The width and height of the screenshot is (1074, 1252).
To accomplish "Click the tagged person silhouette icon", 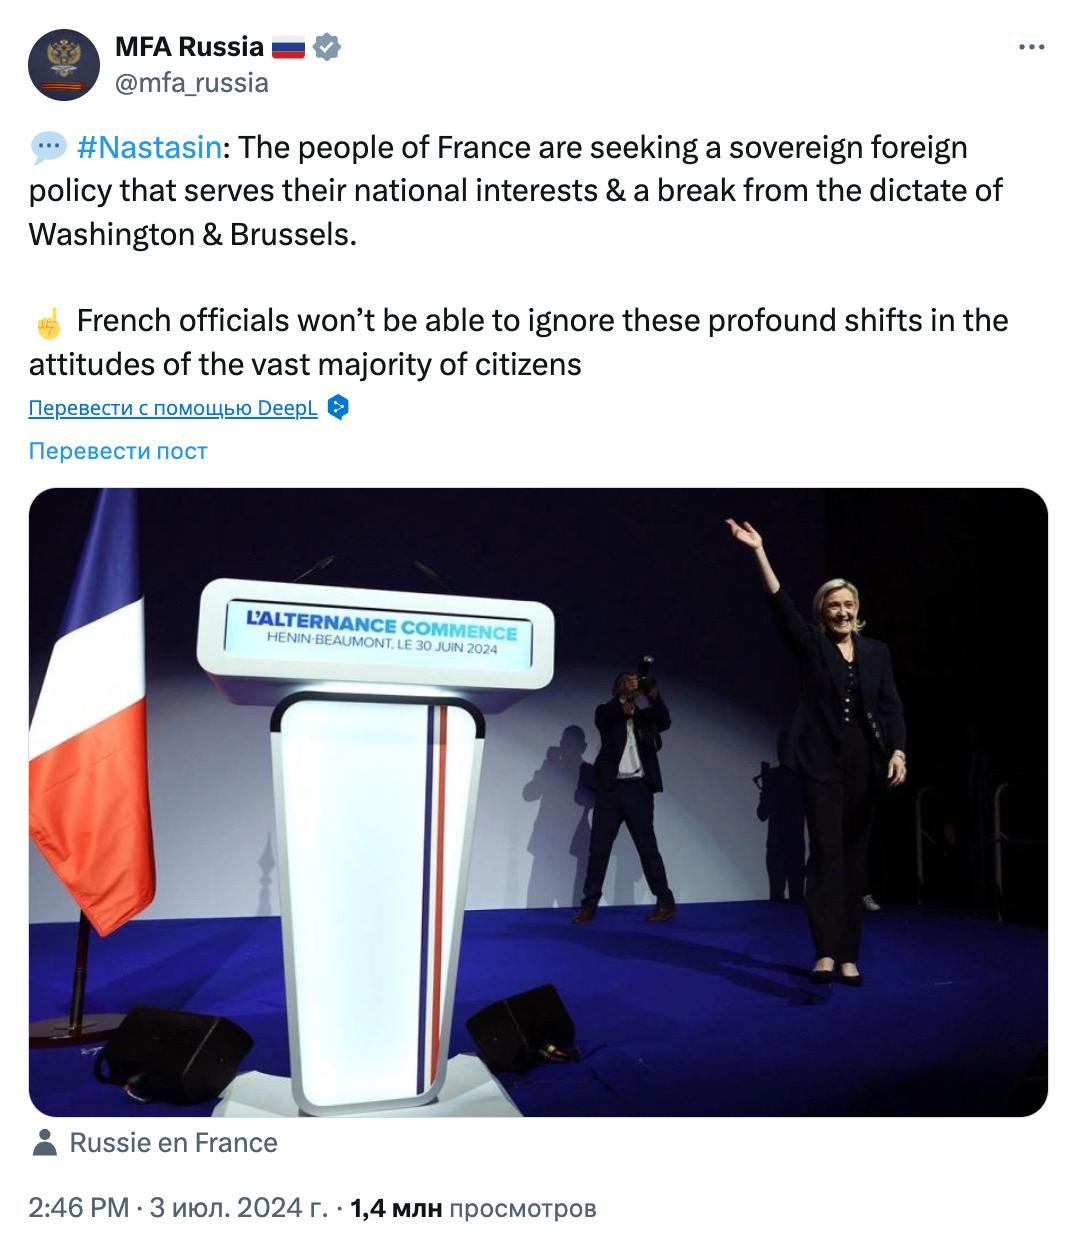I will [44, 1143].
